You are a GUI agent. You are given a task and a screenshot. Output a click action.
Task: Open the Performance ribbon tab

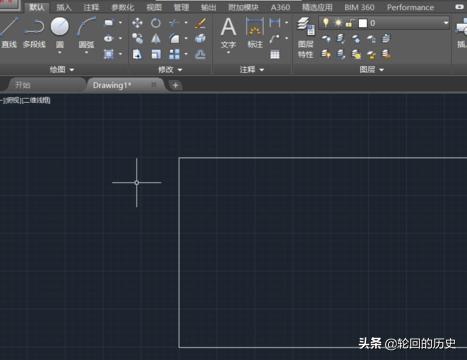click(x=410, y=7)
